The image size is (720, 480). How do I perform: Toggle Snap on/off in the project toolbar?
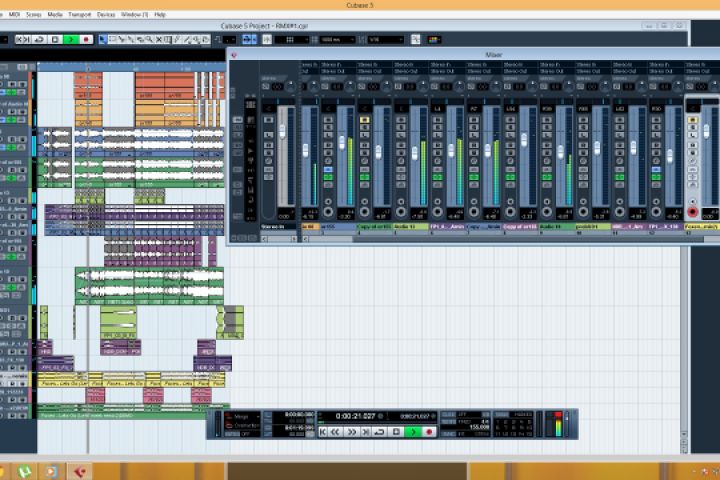267,40
